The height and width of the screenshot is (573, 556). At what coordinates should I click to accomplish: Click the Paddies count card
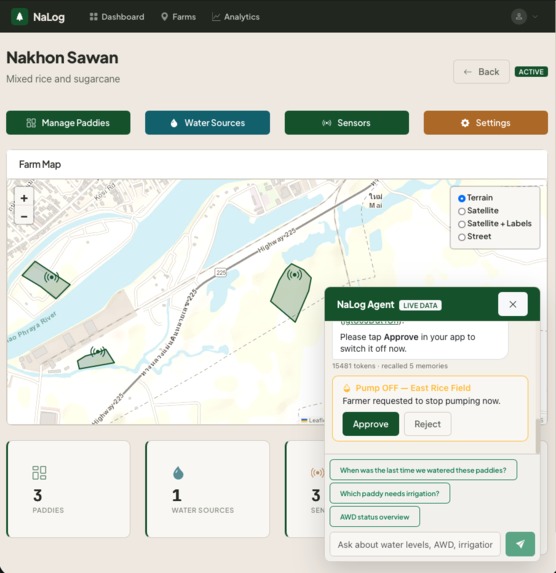[x=68, y=489]
